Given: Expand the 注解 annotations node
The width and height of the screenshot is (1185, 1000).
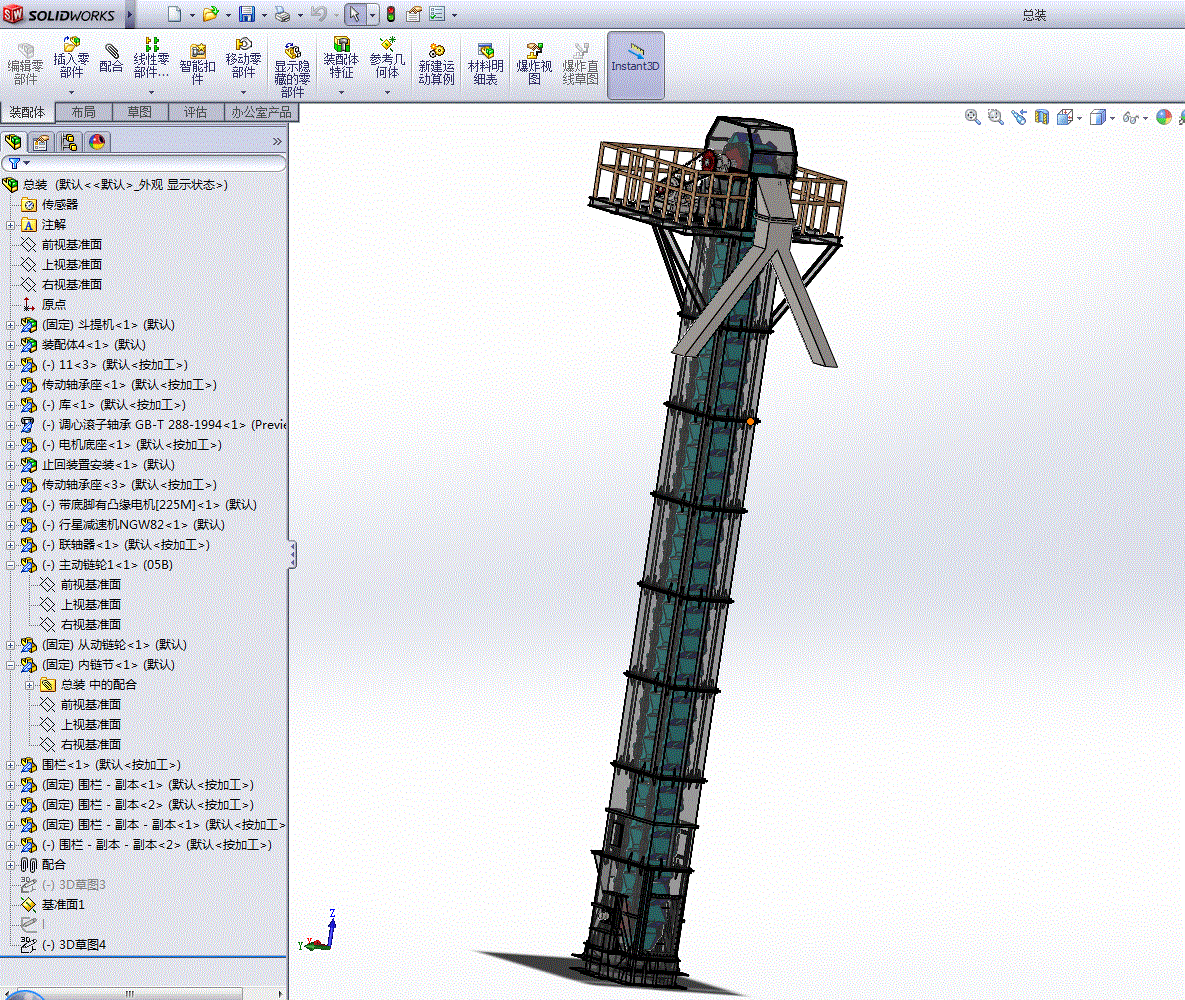Looking at the screenshot, I should pyautogui.click(x=11, y=225).
